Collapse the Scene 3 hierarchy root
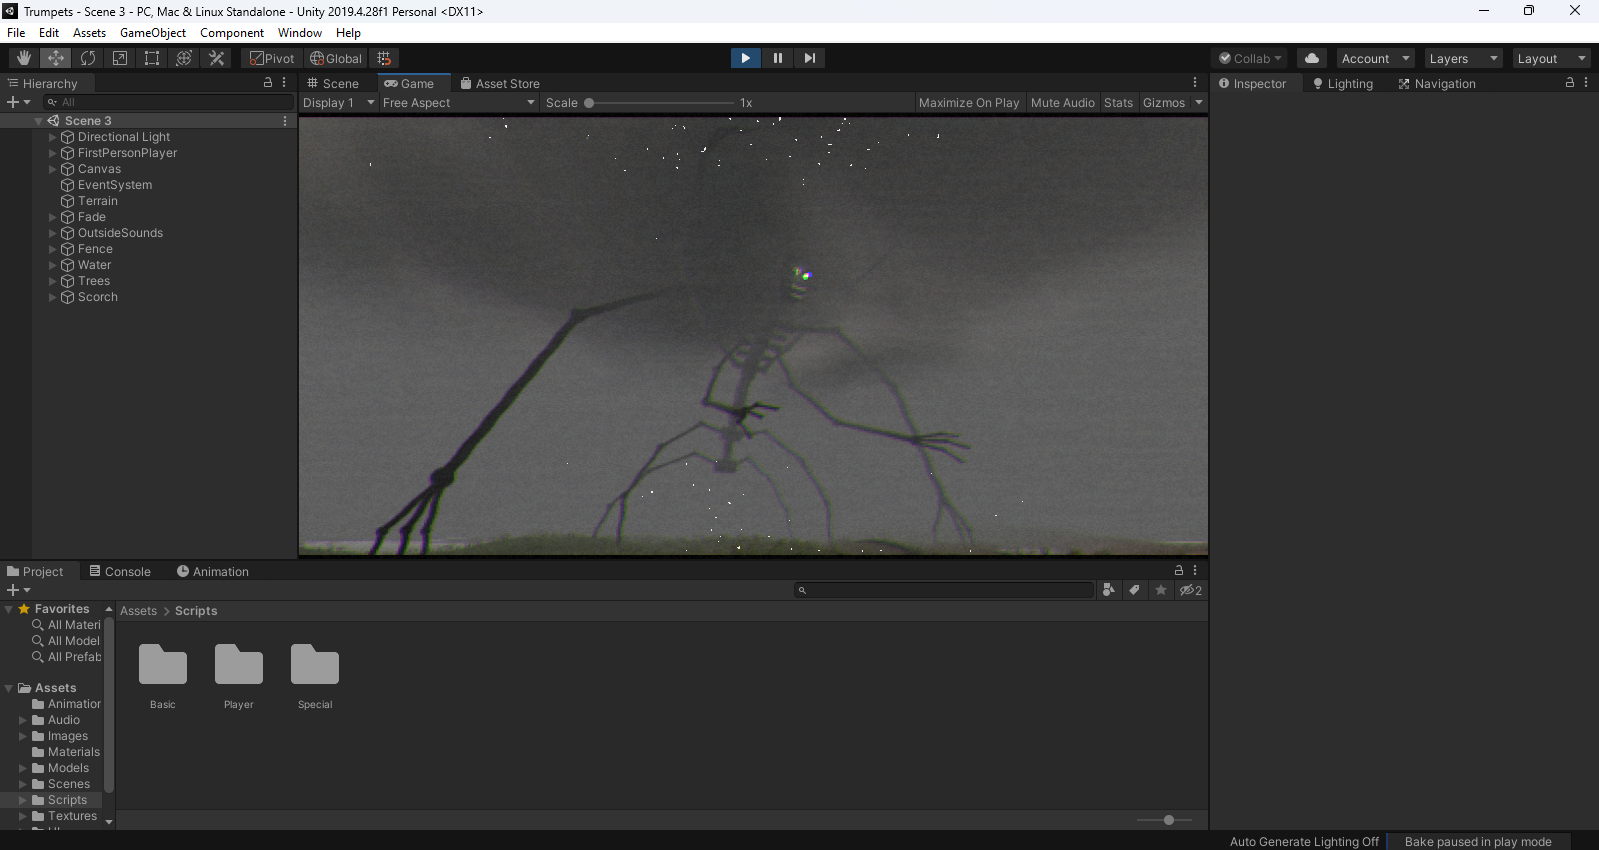 point(39,121)
